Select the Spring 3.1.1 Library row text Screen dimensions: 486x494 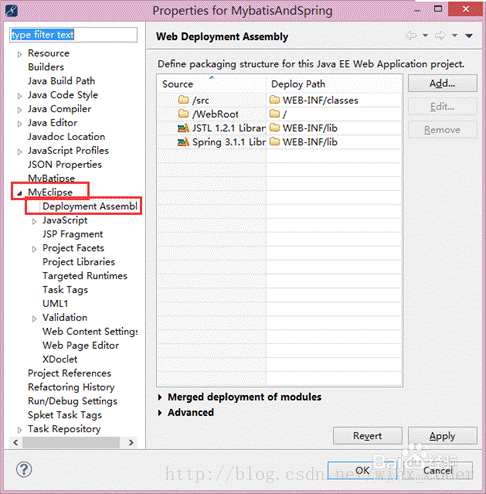(x=229, y=142)
